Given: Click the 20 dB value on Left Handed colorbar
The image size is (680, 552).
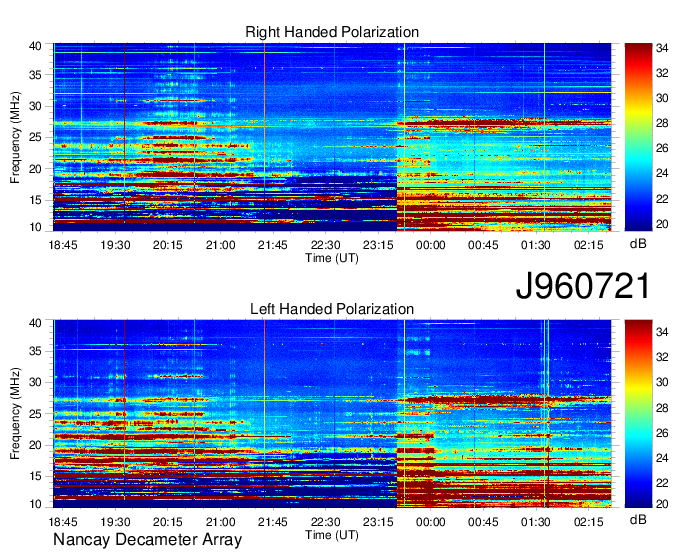Looking at the screenshot, I should point(662,504).
